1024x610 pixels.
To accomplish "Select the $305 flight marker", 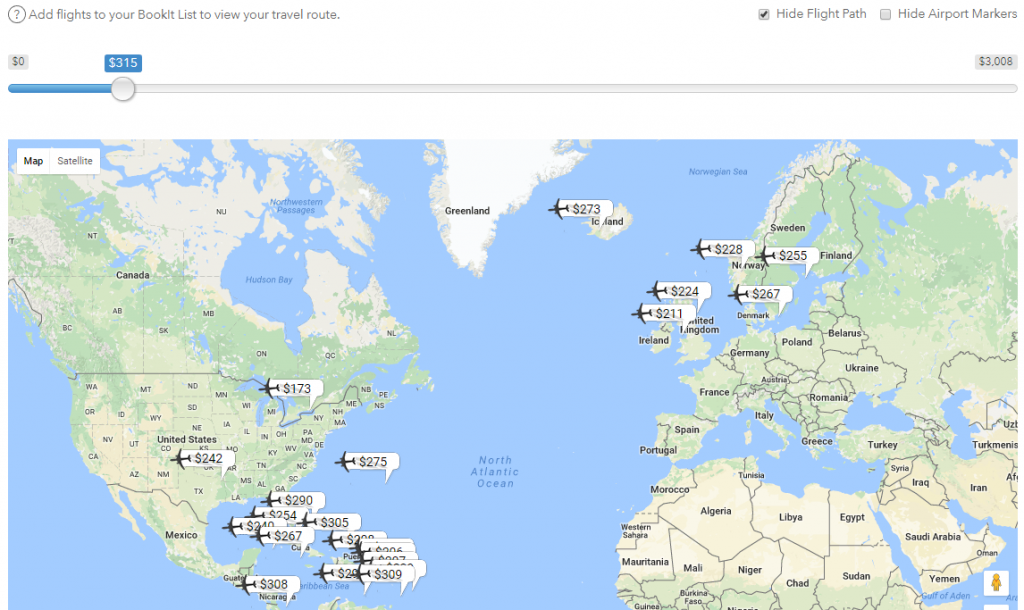I will [328, 522].
